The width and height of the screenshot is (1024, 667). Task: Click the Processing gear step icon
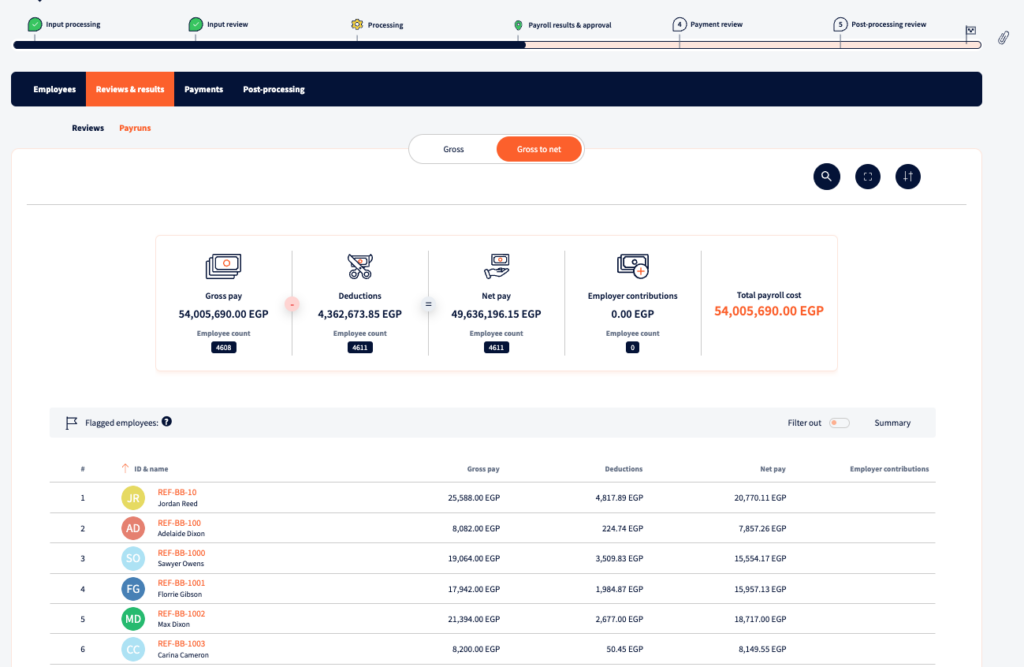(357, 24)
